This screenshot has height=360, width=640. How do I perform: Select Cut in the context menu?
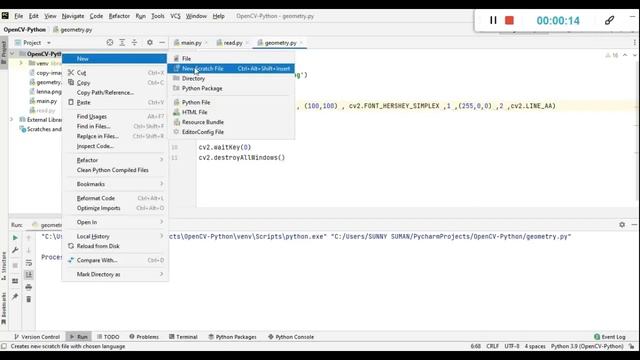tap(115, 73)
